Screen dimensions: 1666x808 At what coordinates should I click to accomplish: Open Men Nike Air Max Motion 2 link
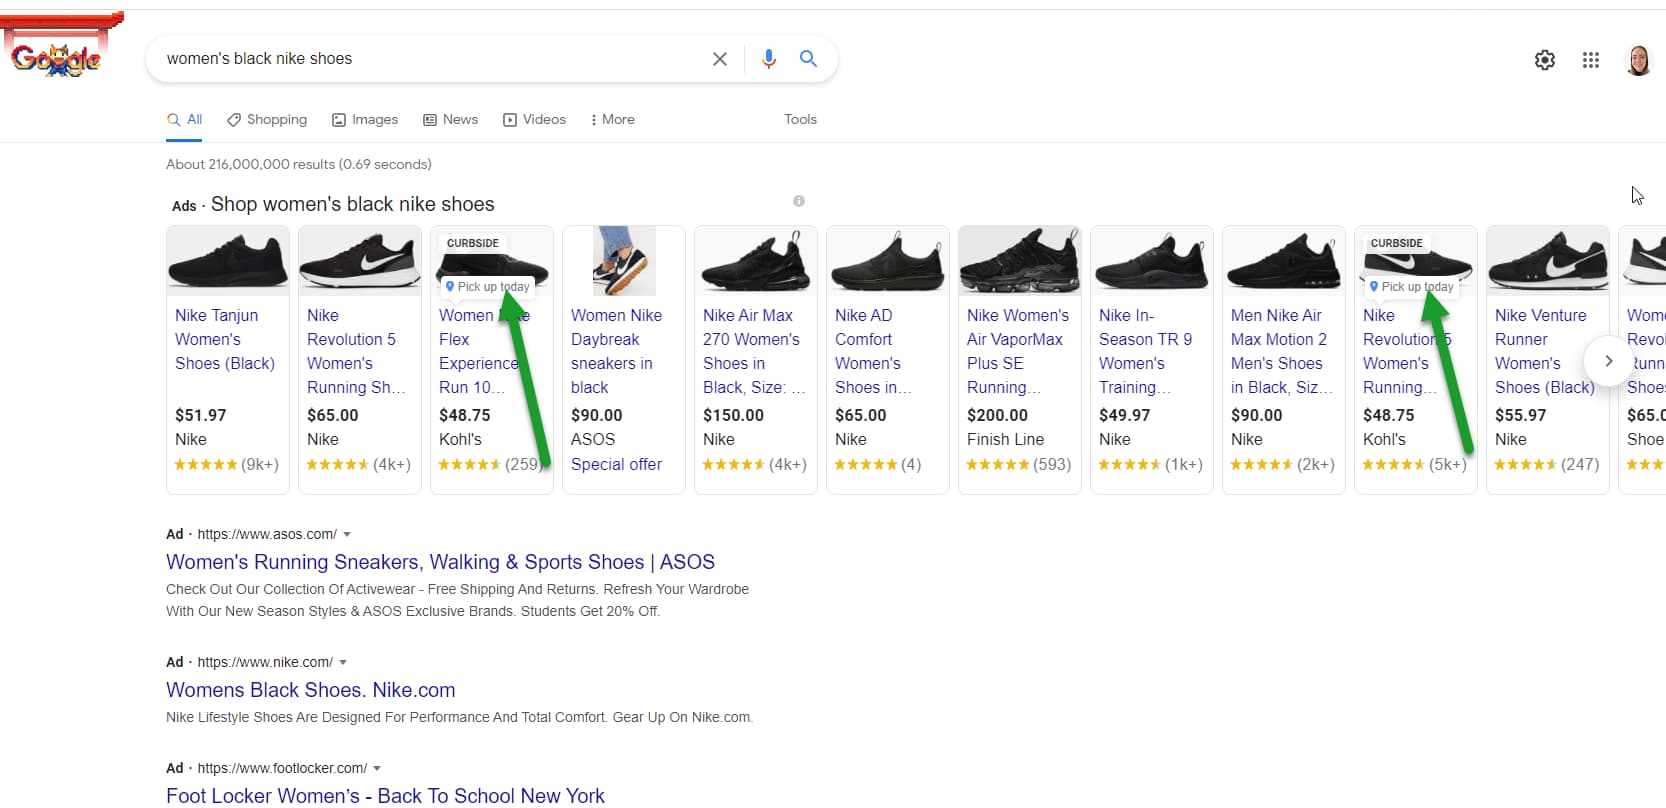(1281, 351)
